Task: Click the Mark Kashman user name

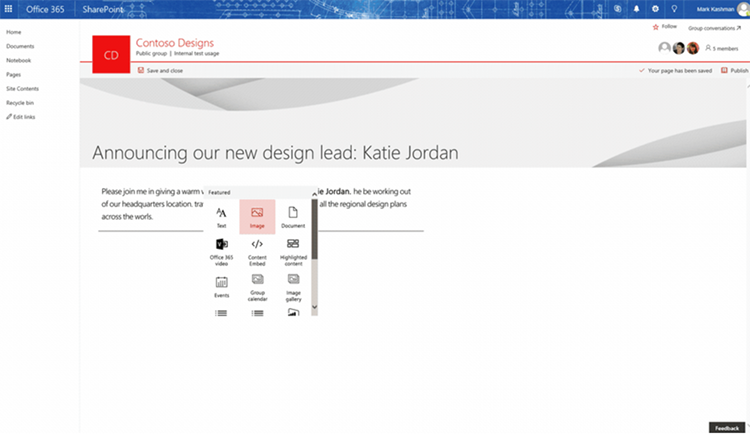Action: [715, 9]
